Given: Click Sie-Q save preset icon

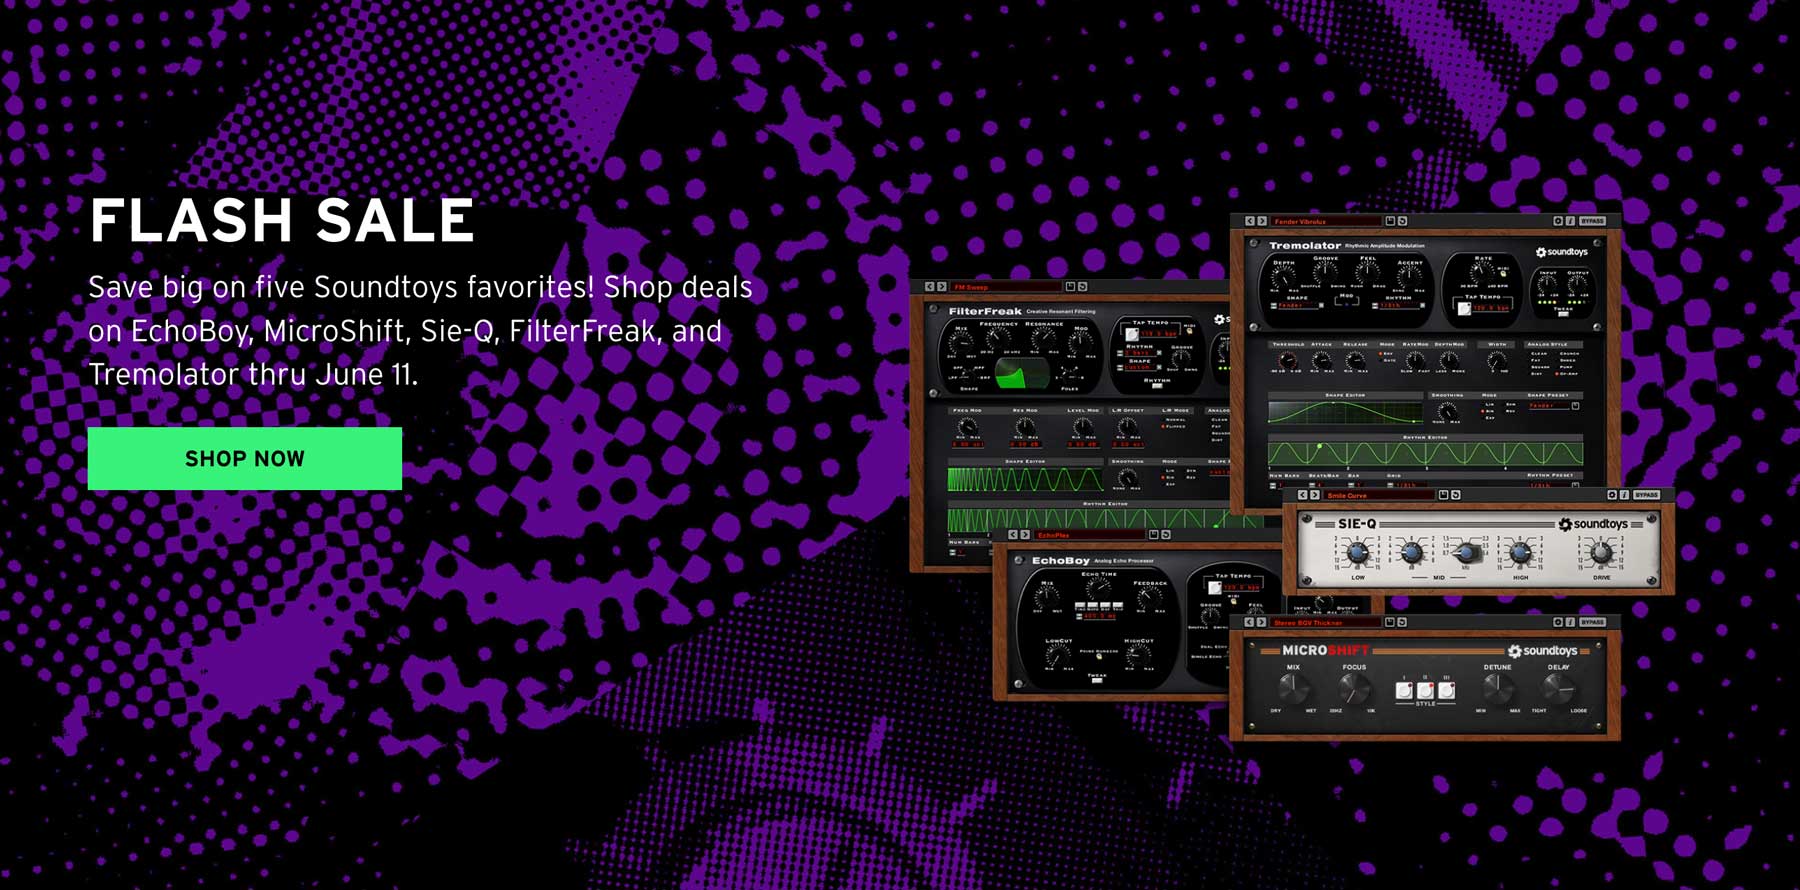Looking at the screenshot, I should tap(1443, 495).
